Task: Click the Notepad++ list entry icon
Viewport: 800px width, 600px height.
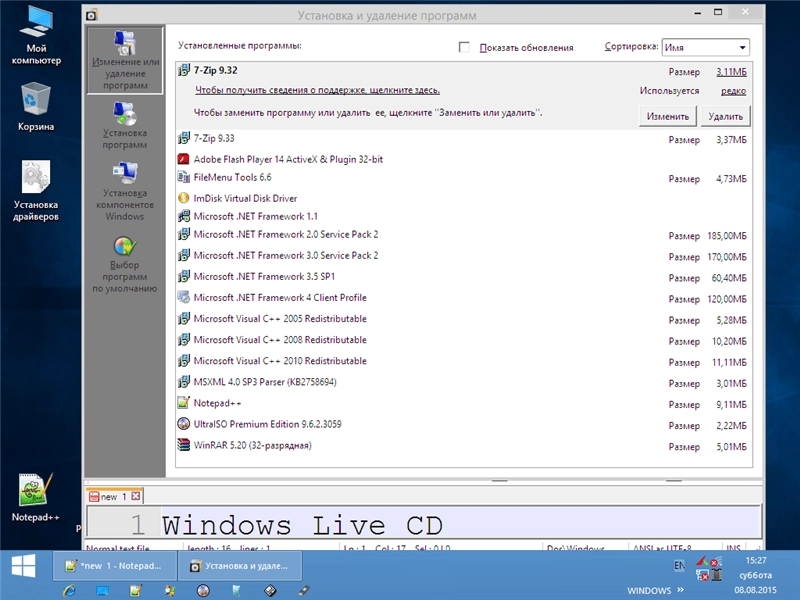Action: coord(184,403)
